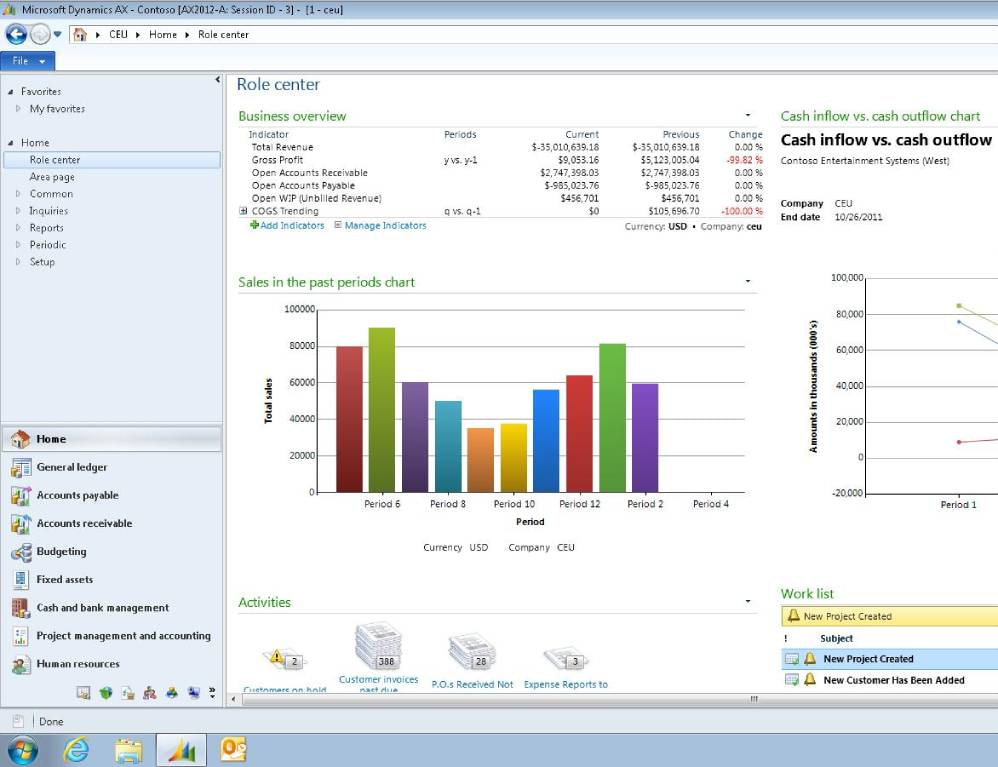Open the Expense Reports cue
The image size is (998, 767).
pos(566,667)
